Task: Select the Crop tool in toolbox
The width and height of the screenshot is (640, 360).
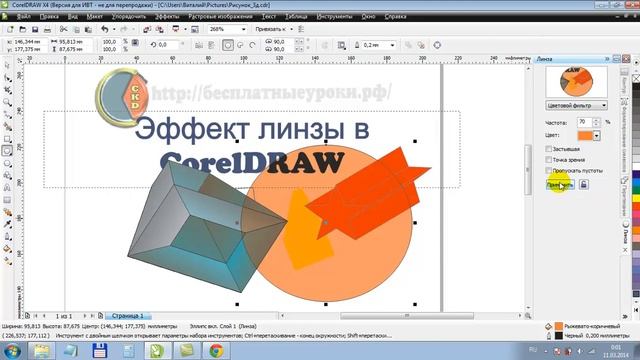Action: pyautogui.click(x=7, y=90)
